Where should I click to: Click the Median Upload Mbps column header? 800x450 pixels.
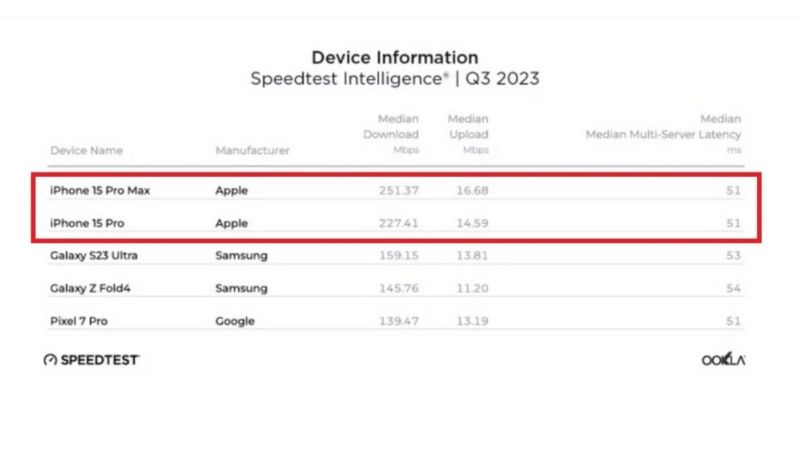[468, 134]
